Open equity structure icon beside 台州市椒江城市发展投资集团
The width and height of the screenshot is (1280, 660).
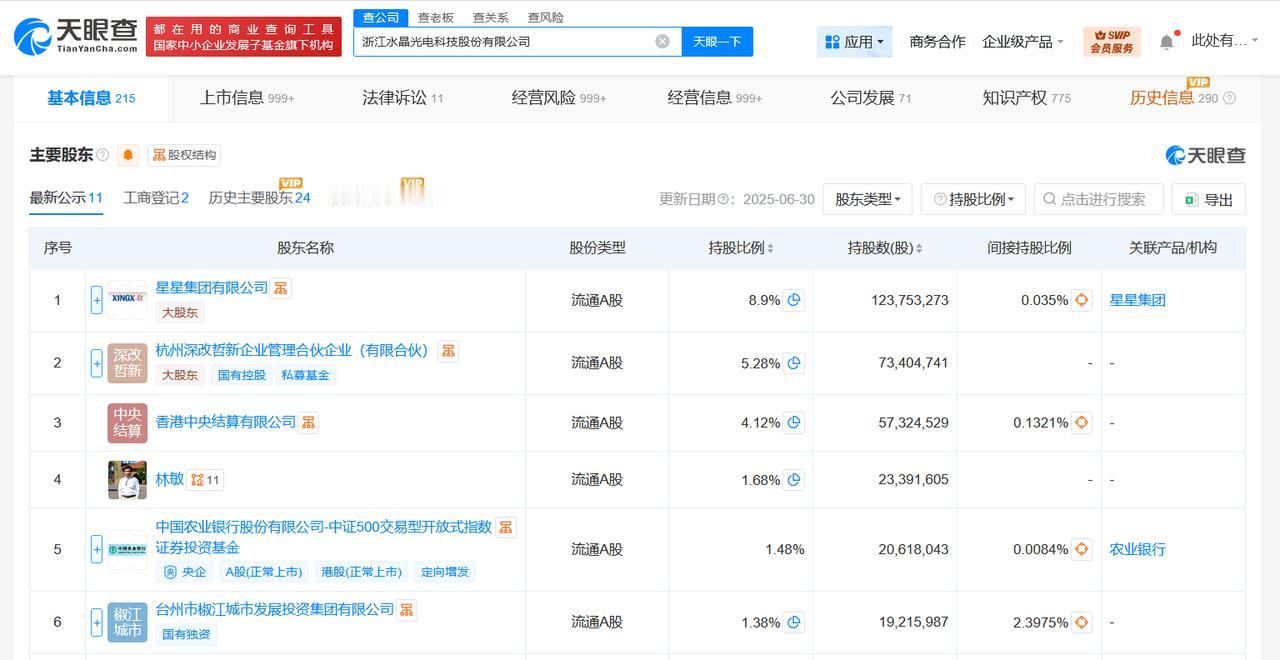click(407, 609)
